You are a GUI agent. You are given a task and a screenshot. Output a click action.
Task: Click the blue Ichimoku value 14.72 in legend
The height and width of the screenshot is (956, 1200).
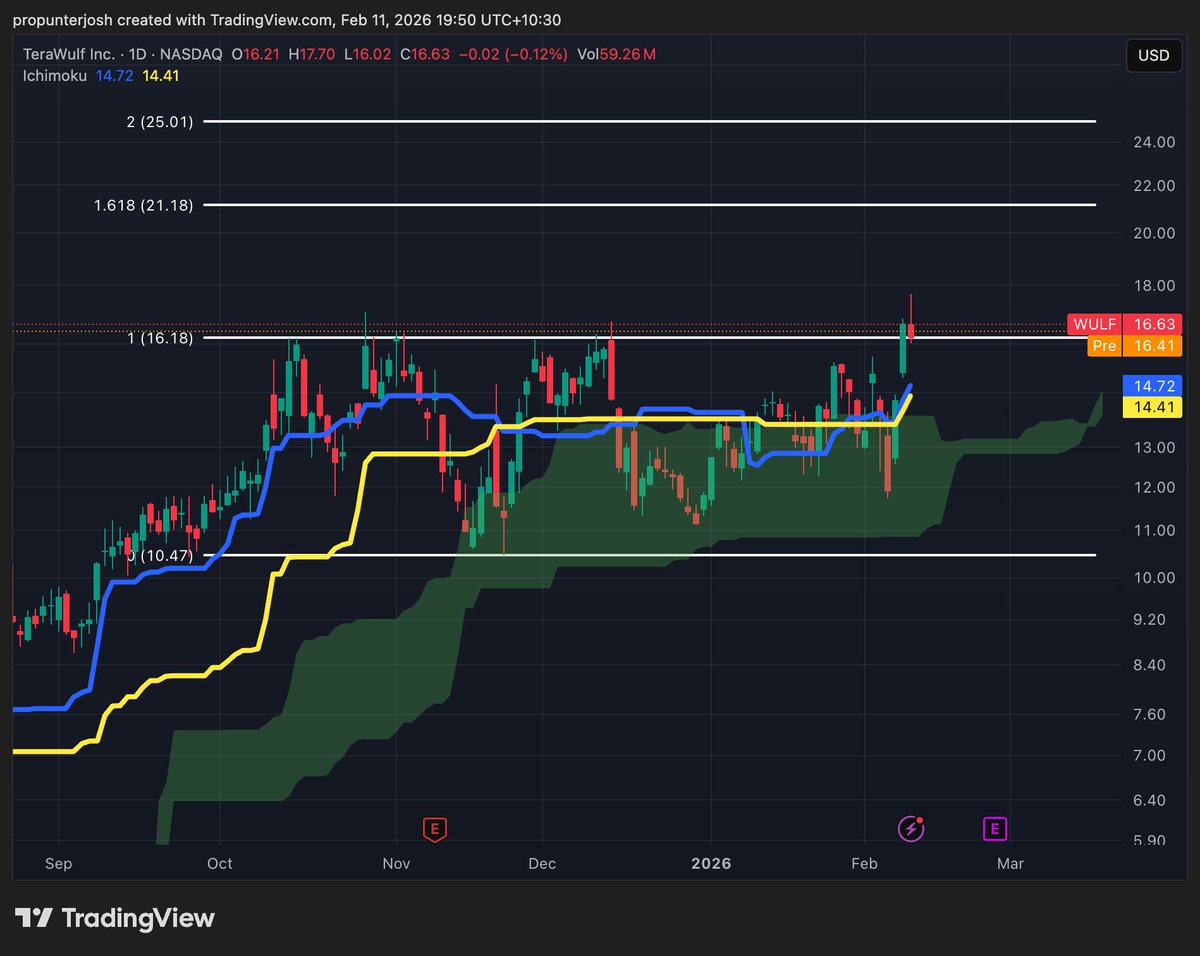(x=113, y=74)
